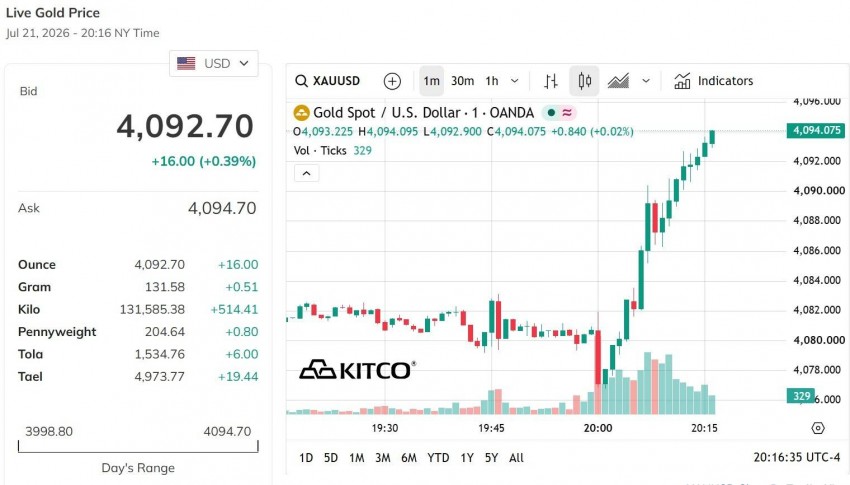The height and width of the screenshot is (485, 850).
Task: Set the chart range to YTD
Action: coord(438,458)
